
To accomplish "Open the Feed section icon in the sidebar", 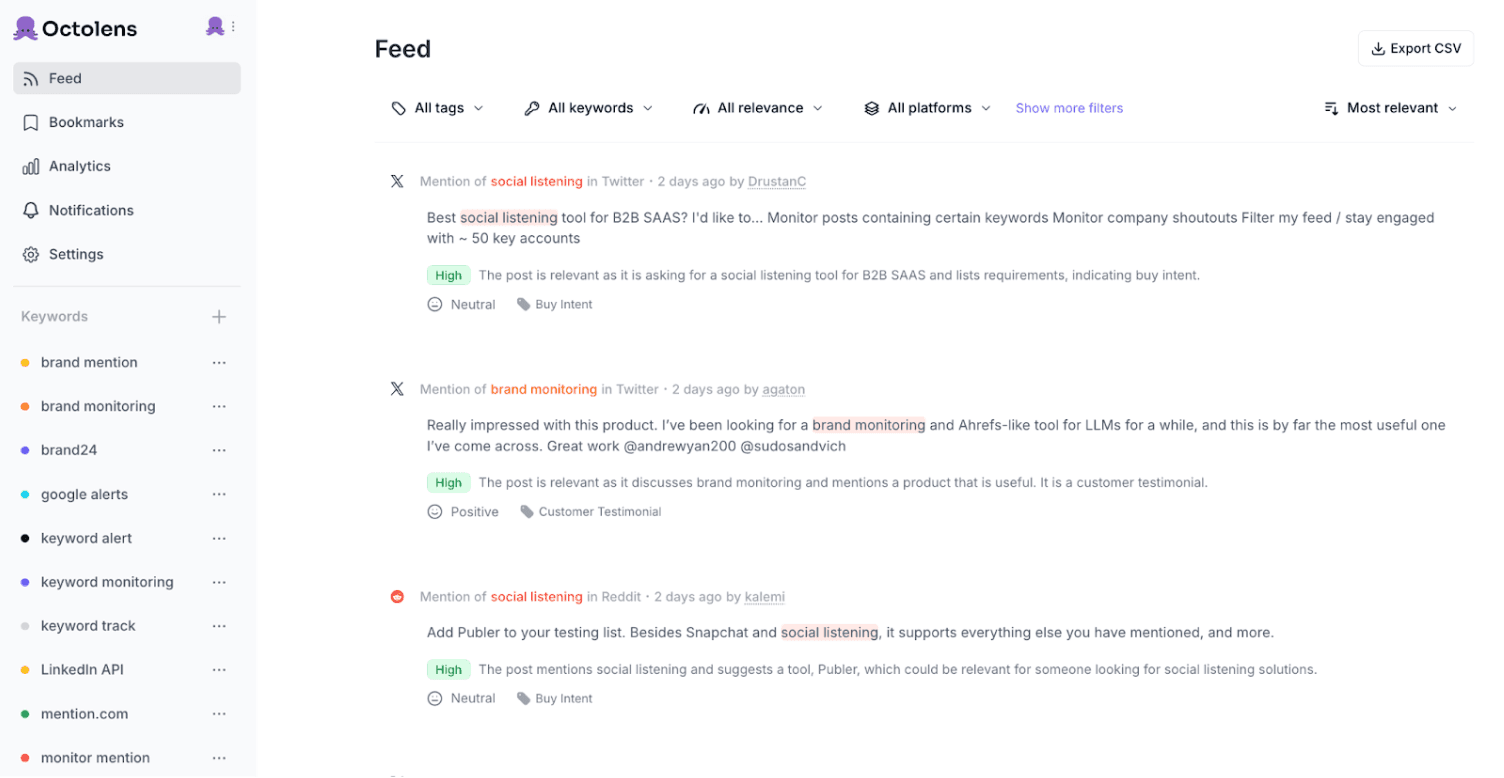I will tap(32, 78).
